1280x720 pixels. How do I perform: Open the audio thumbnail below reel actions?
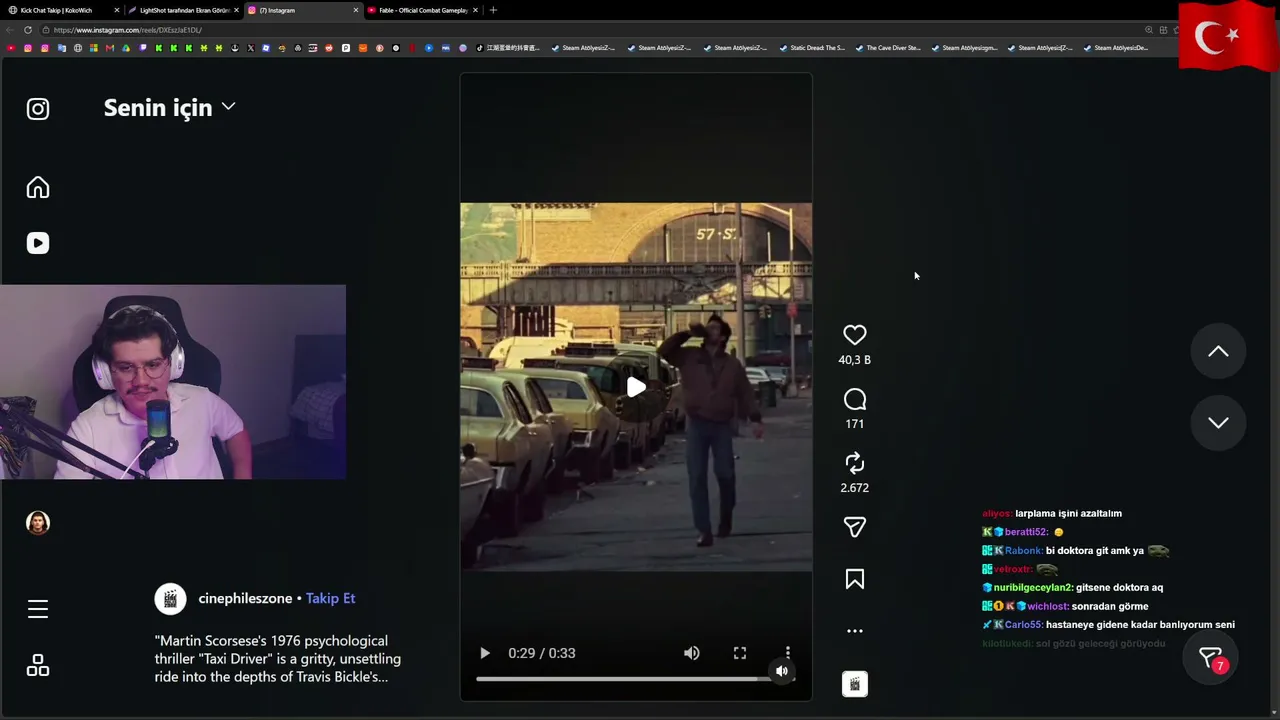point(855,684)
